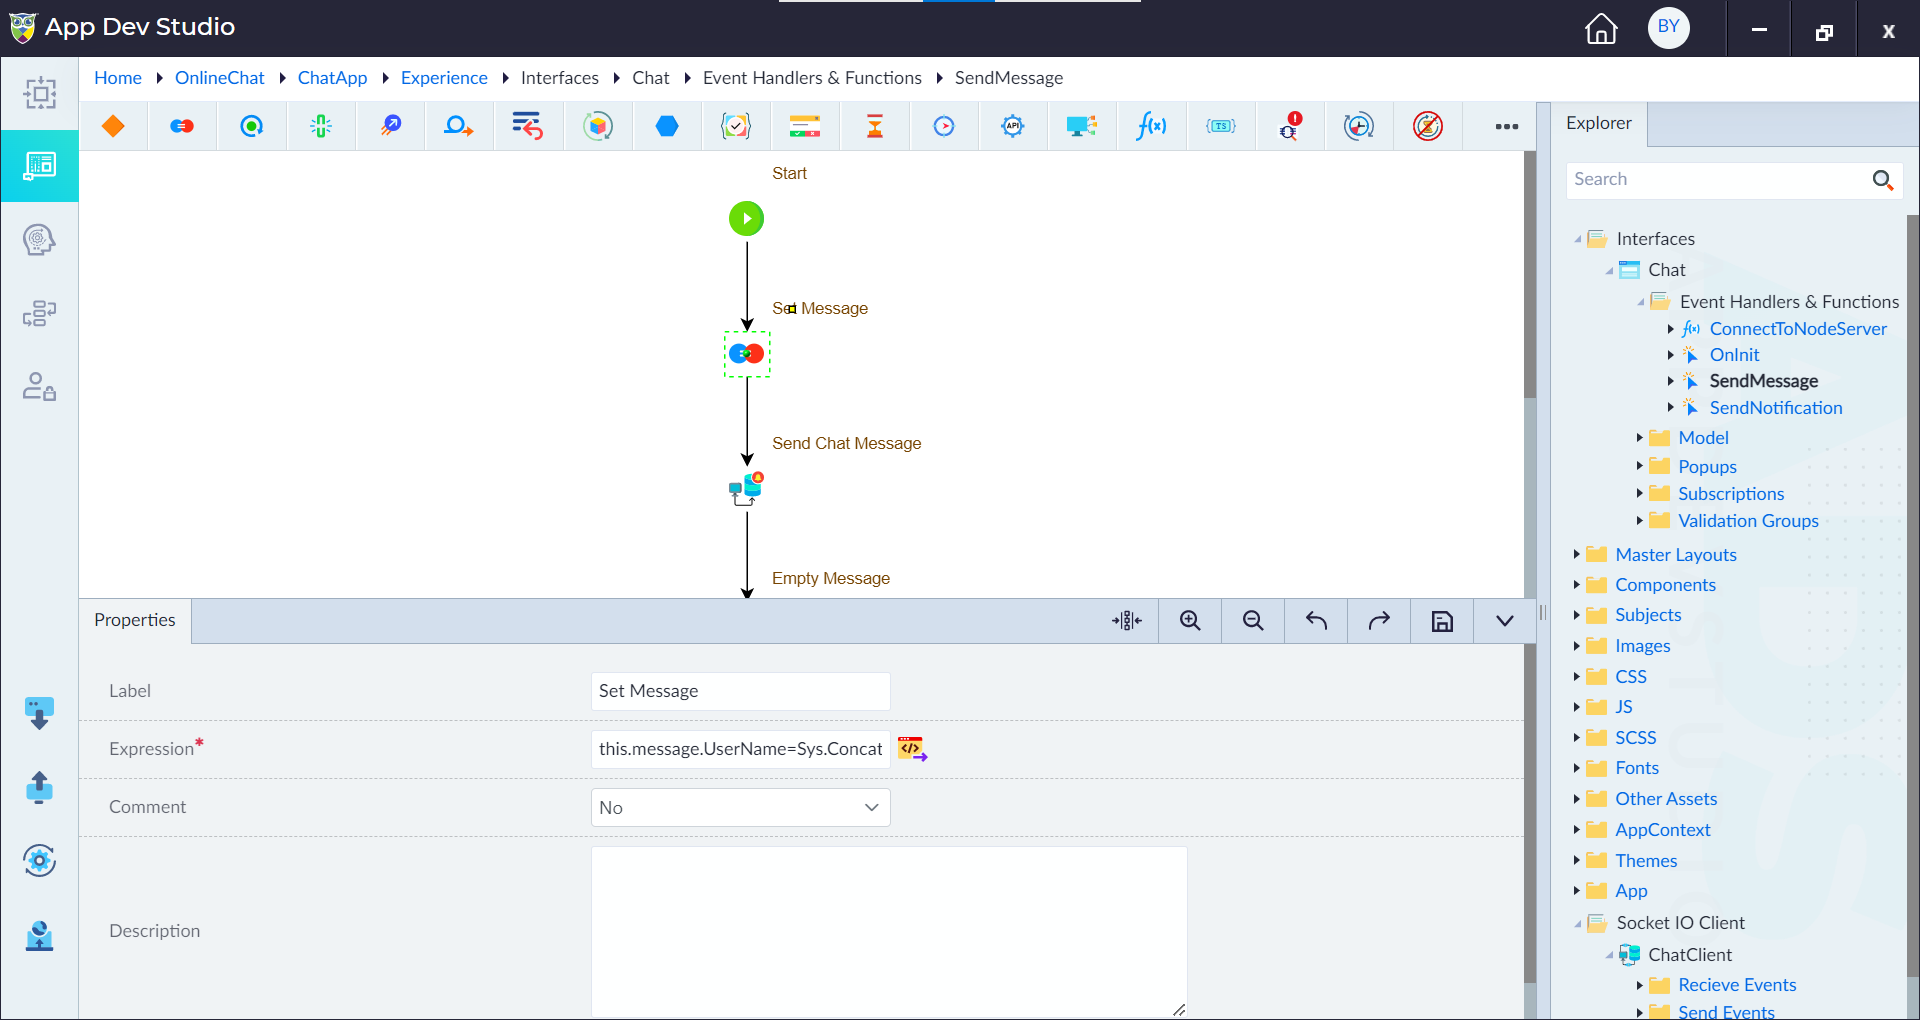Redo the last change
The image size is (1920, 1020).
coord(1379,621)
